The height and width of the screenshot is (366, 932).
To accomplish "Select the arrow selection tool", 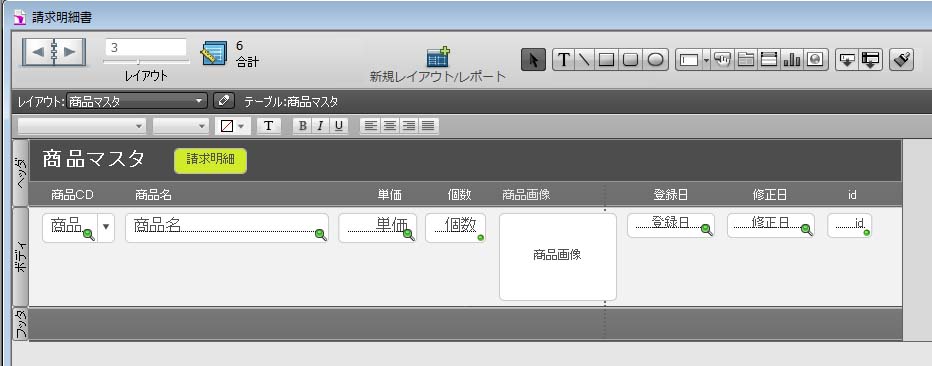I will tap(533, 59).
